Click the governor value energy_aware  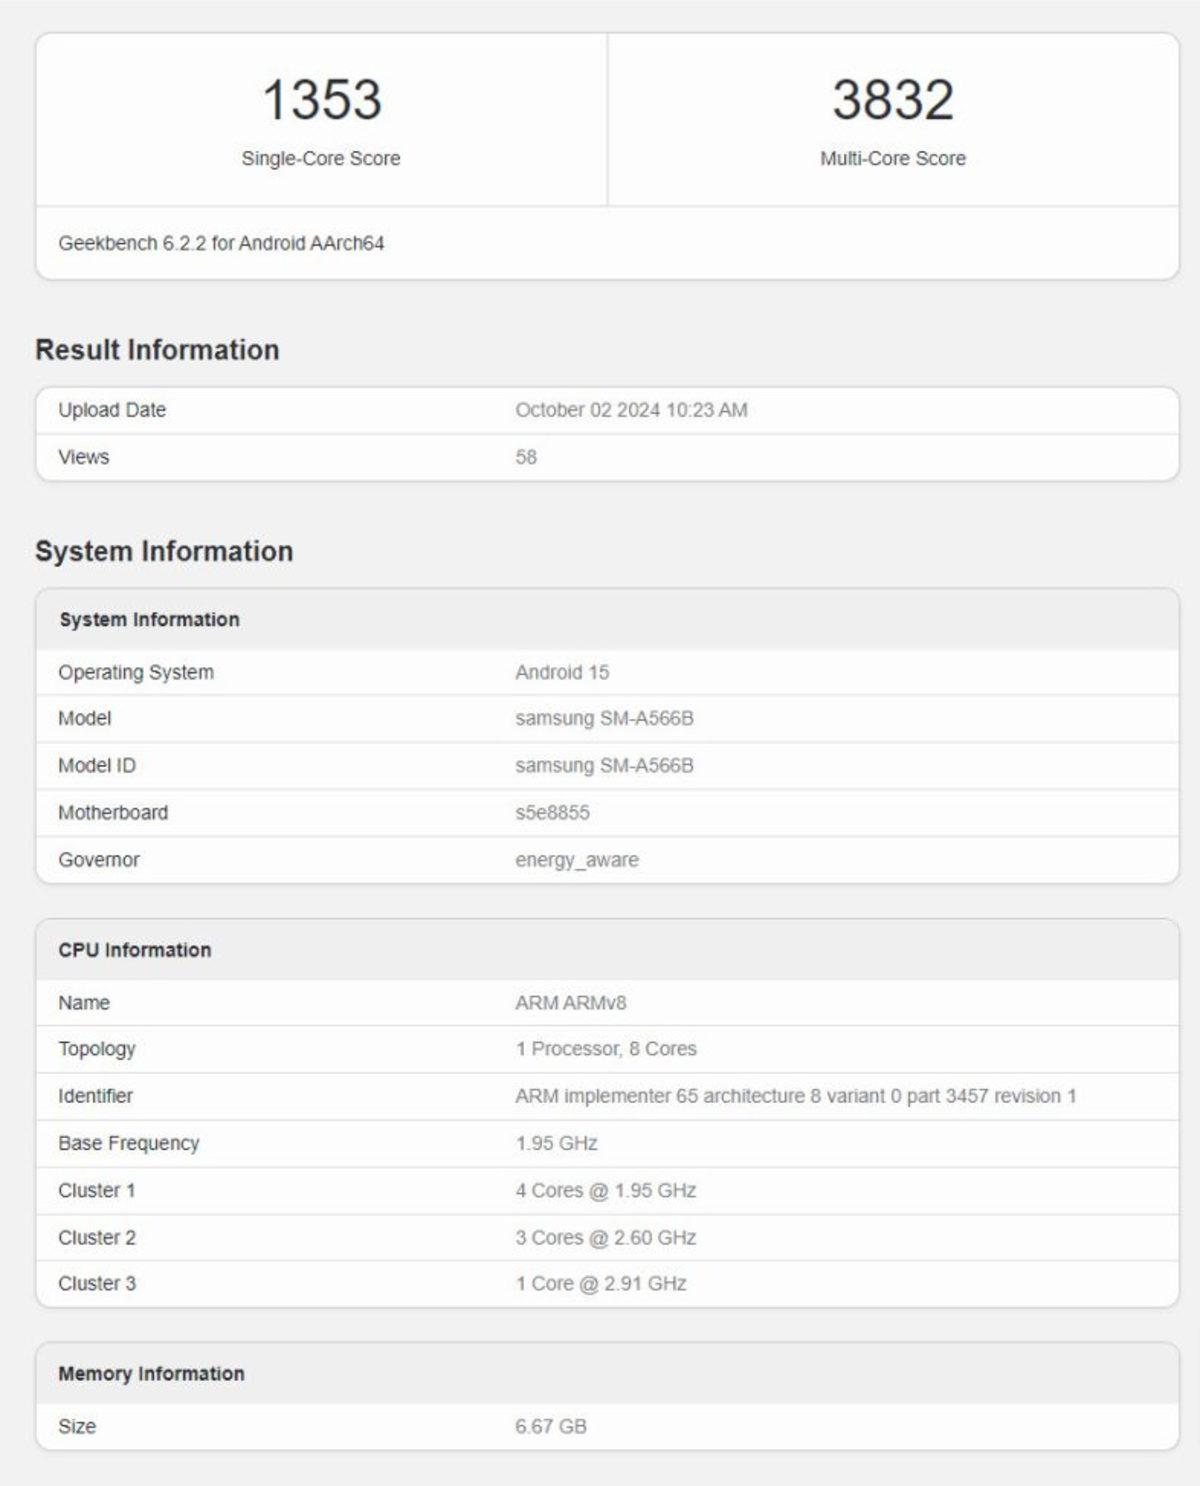pos(576,859)
